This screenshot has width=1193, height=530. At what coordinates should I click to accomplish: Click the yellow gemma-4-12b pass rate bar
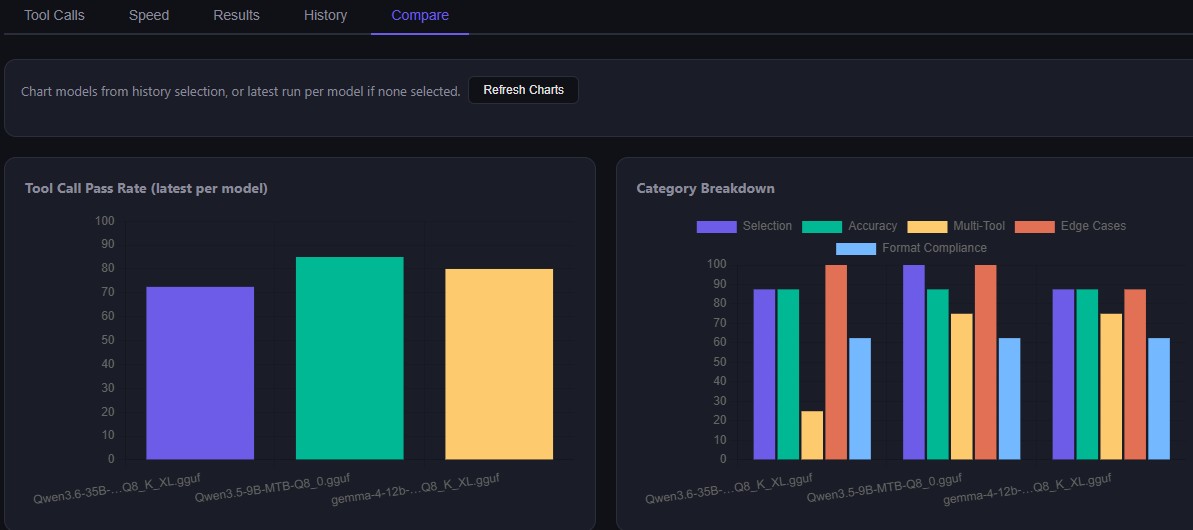click(499, 364)
